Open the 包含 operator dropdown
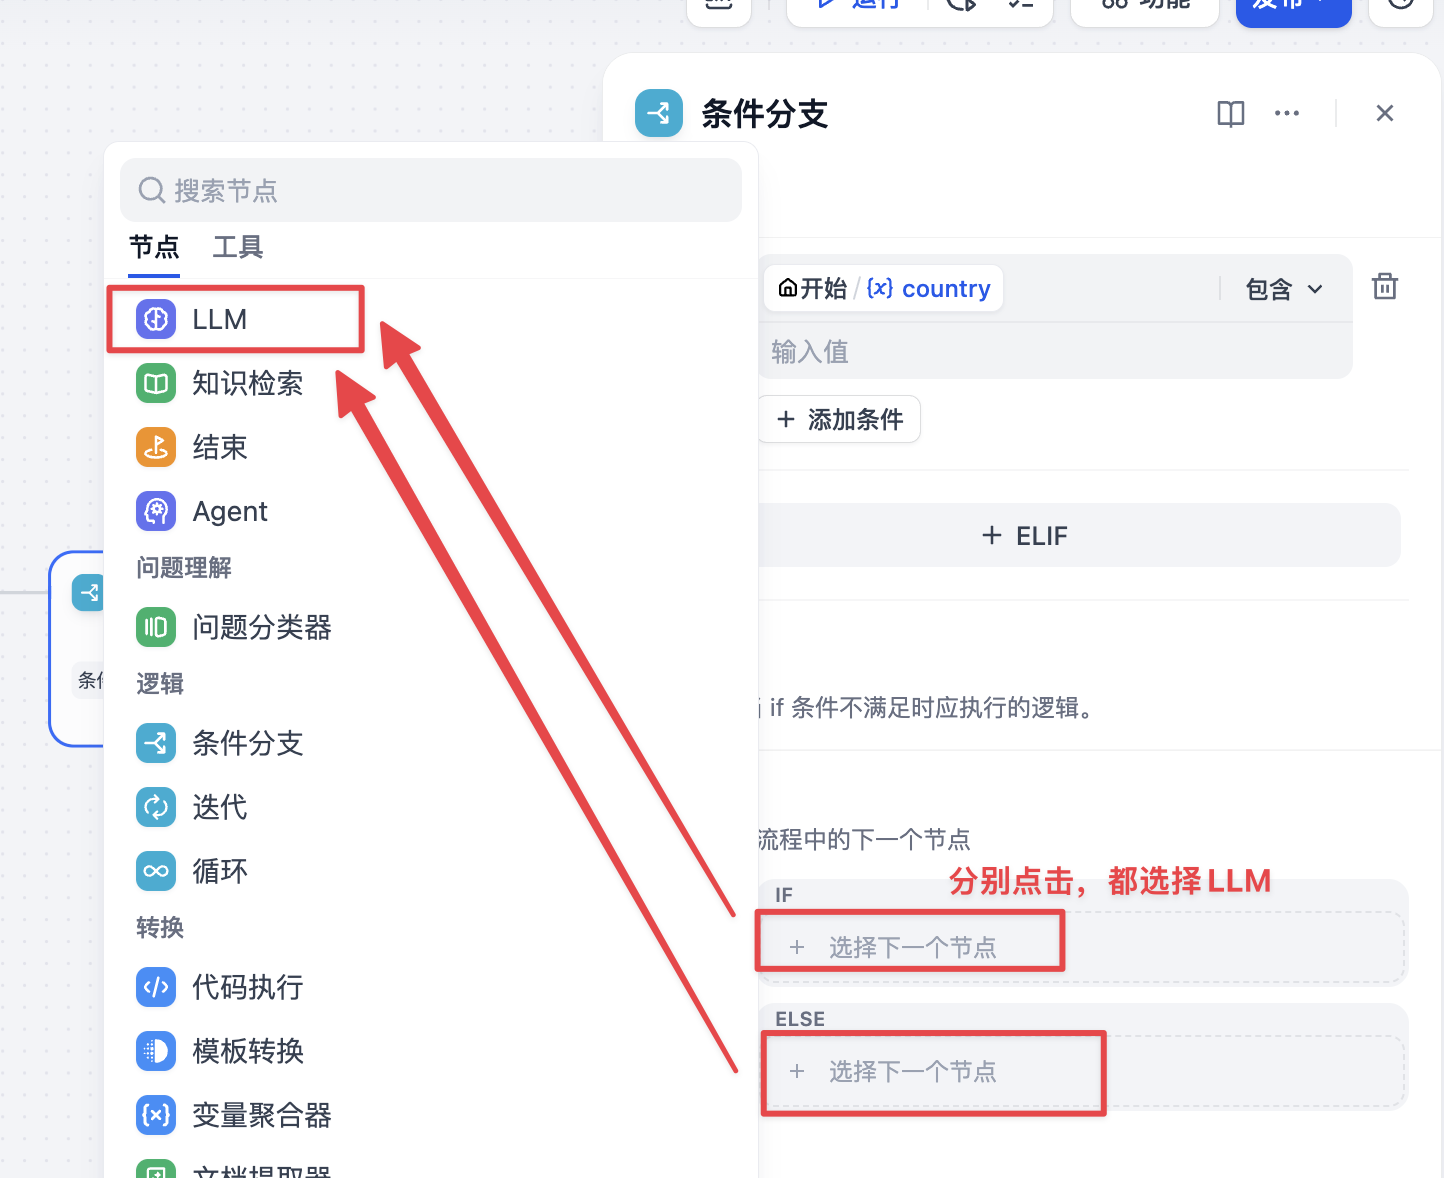Image resolution: width=1444 pixels, height=1178 pixels. pos(1285,289)
